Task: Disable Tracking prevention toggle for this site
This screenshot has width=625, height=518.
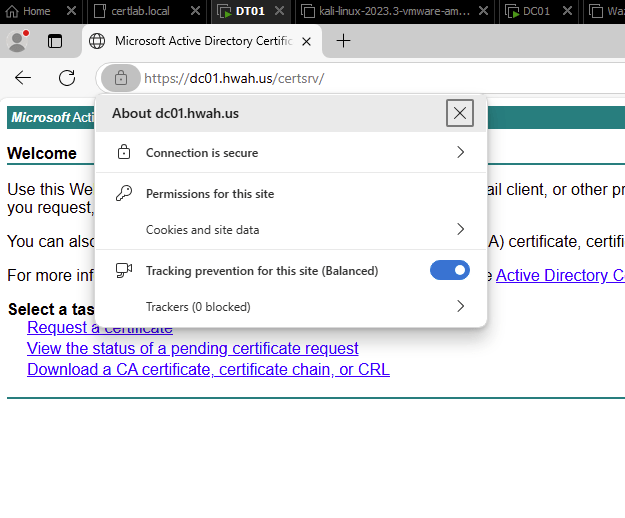Action: coord(449,270)
